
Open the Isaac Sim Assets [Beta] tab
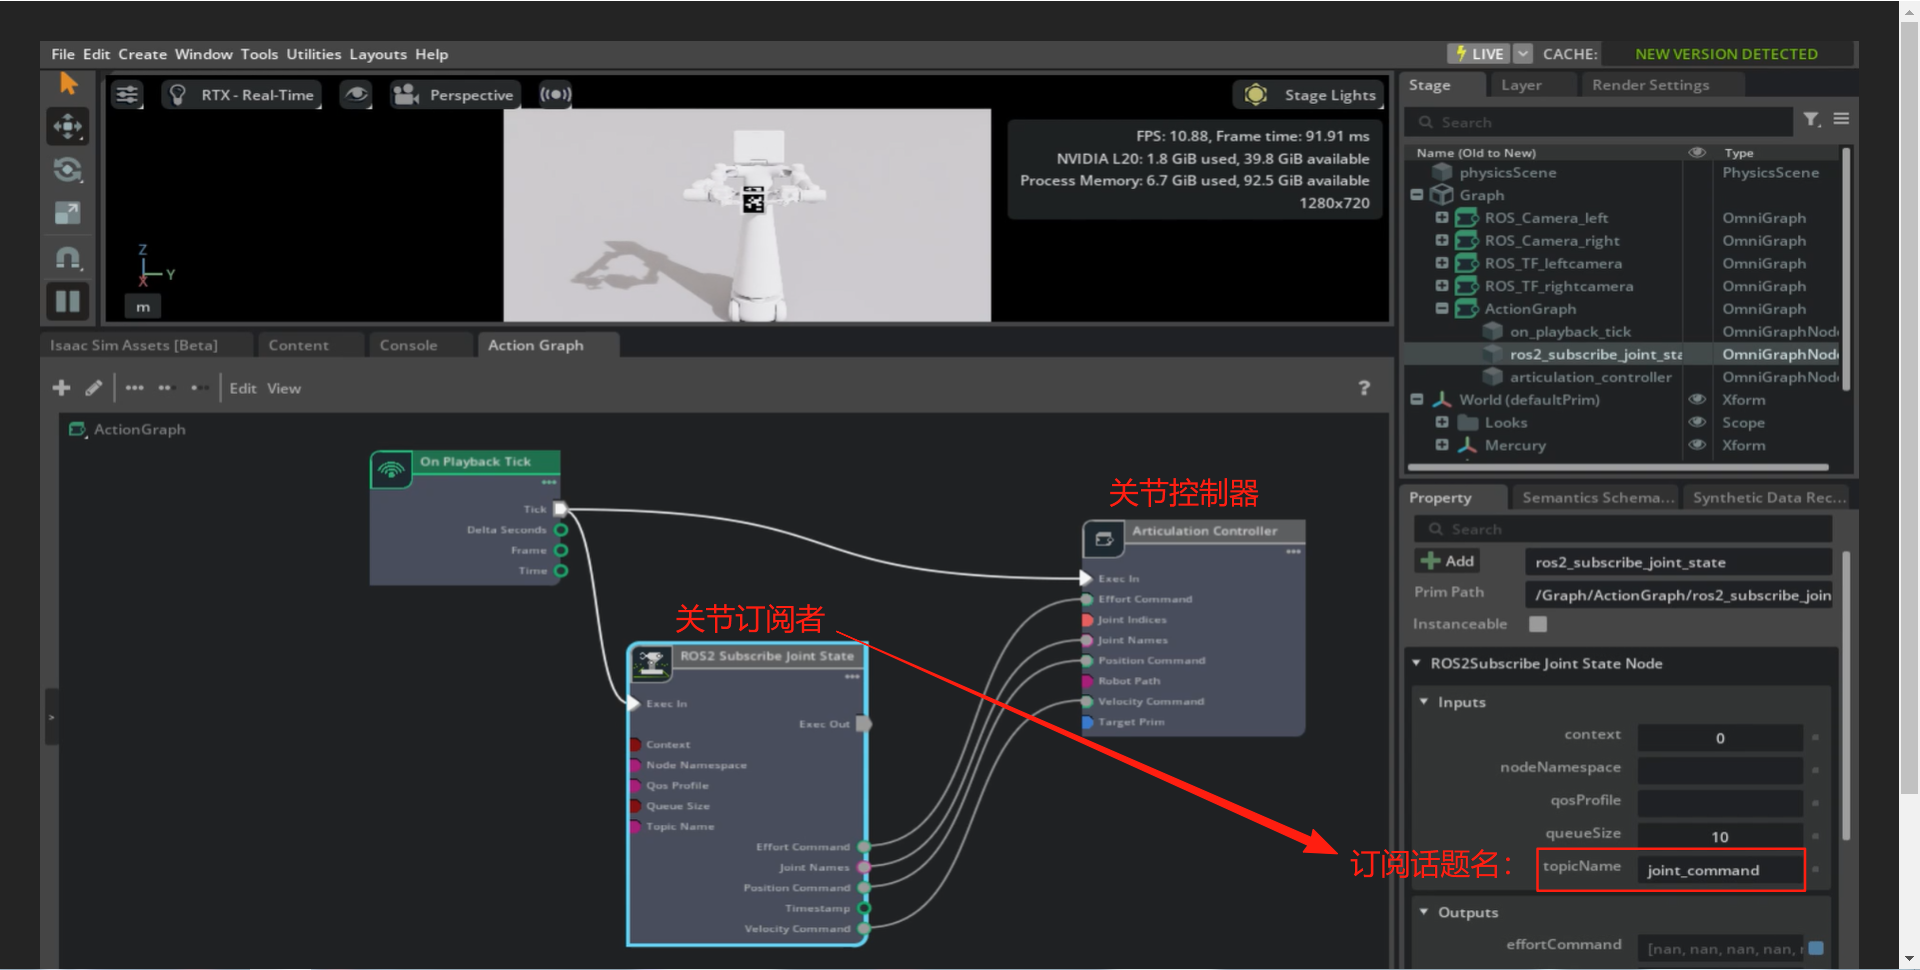point(134,345)
